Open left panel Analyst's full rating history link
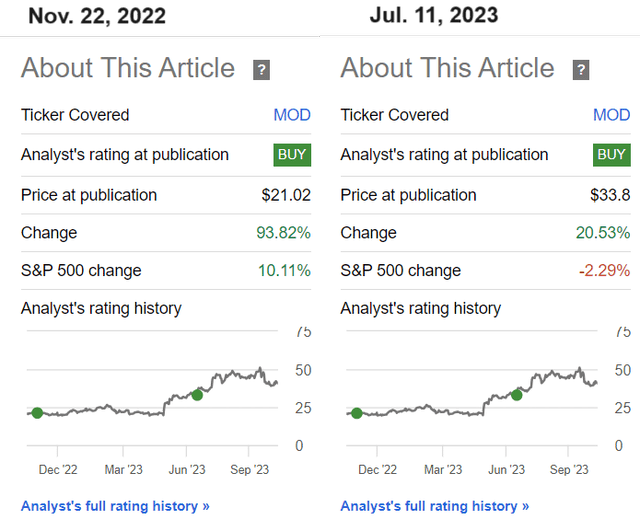This screenshot has height=531, width=640. tap(115, 506)
